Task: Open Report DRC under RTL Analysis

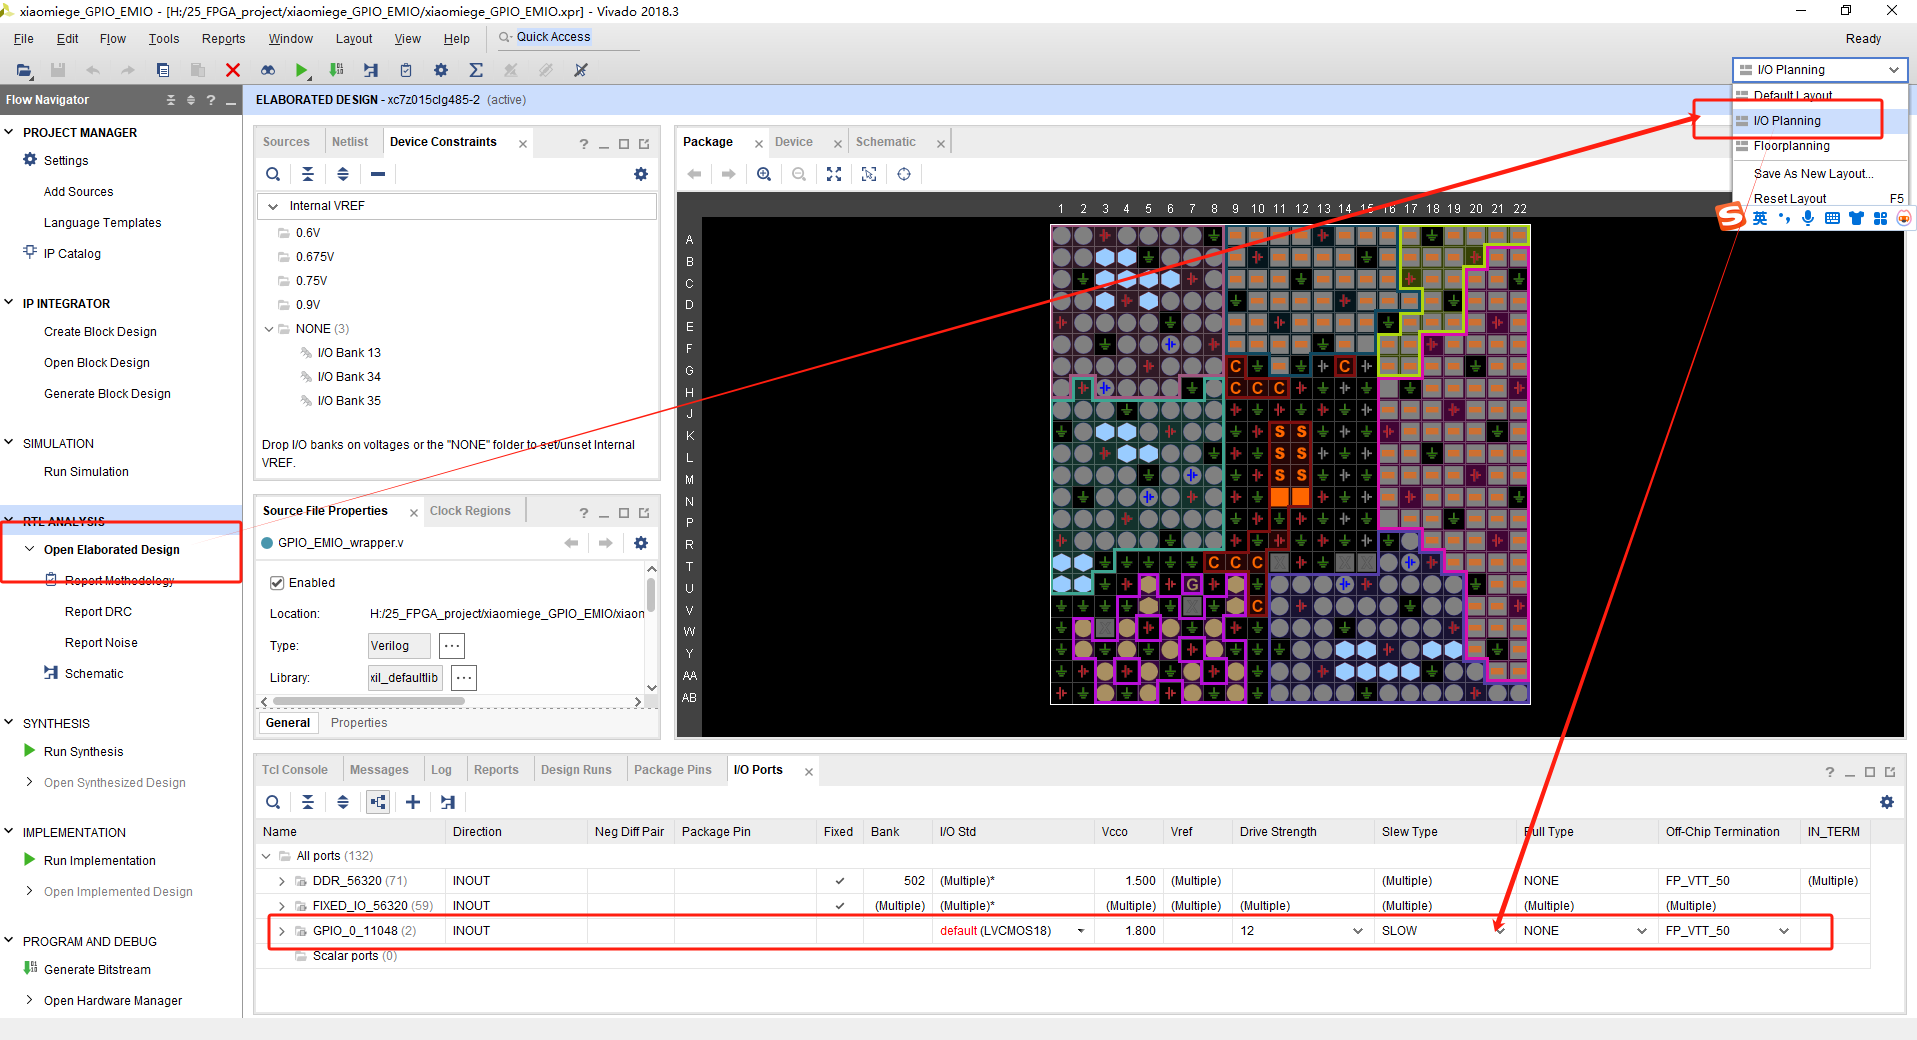Action: tap(98, 612)
